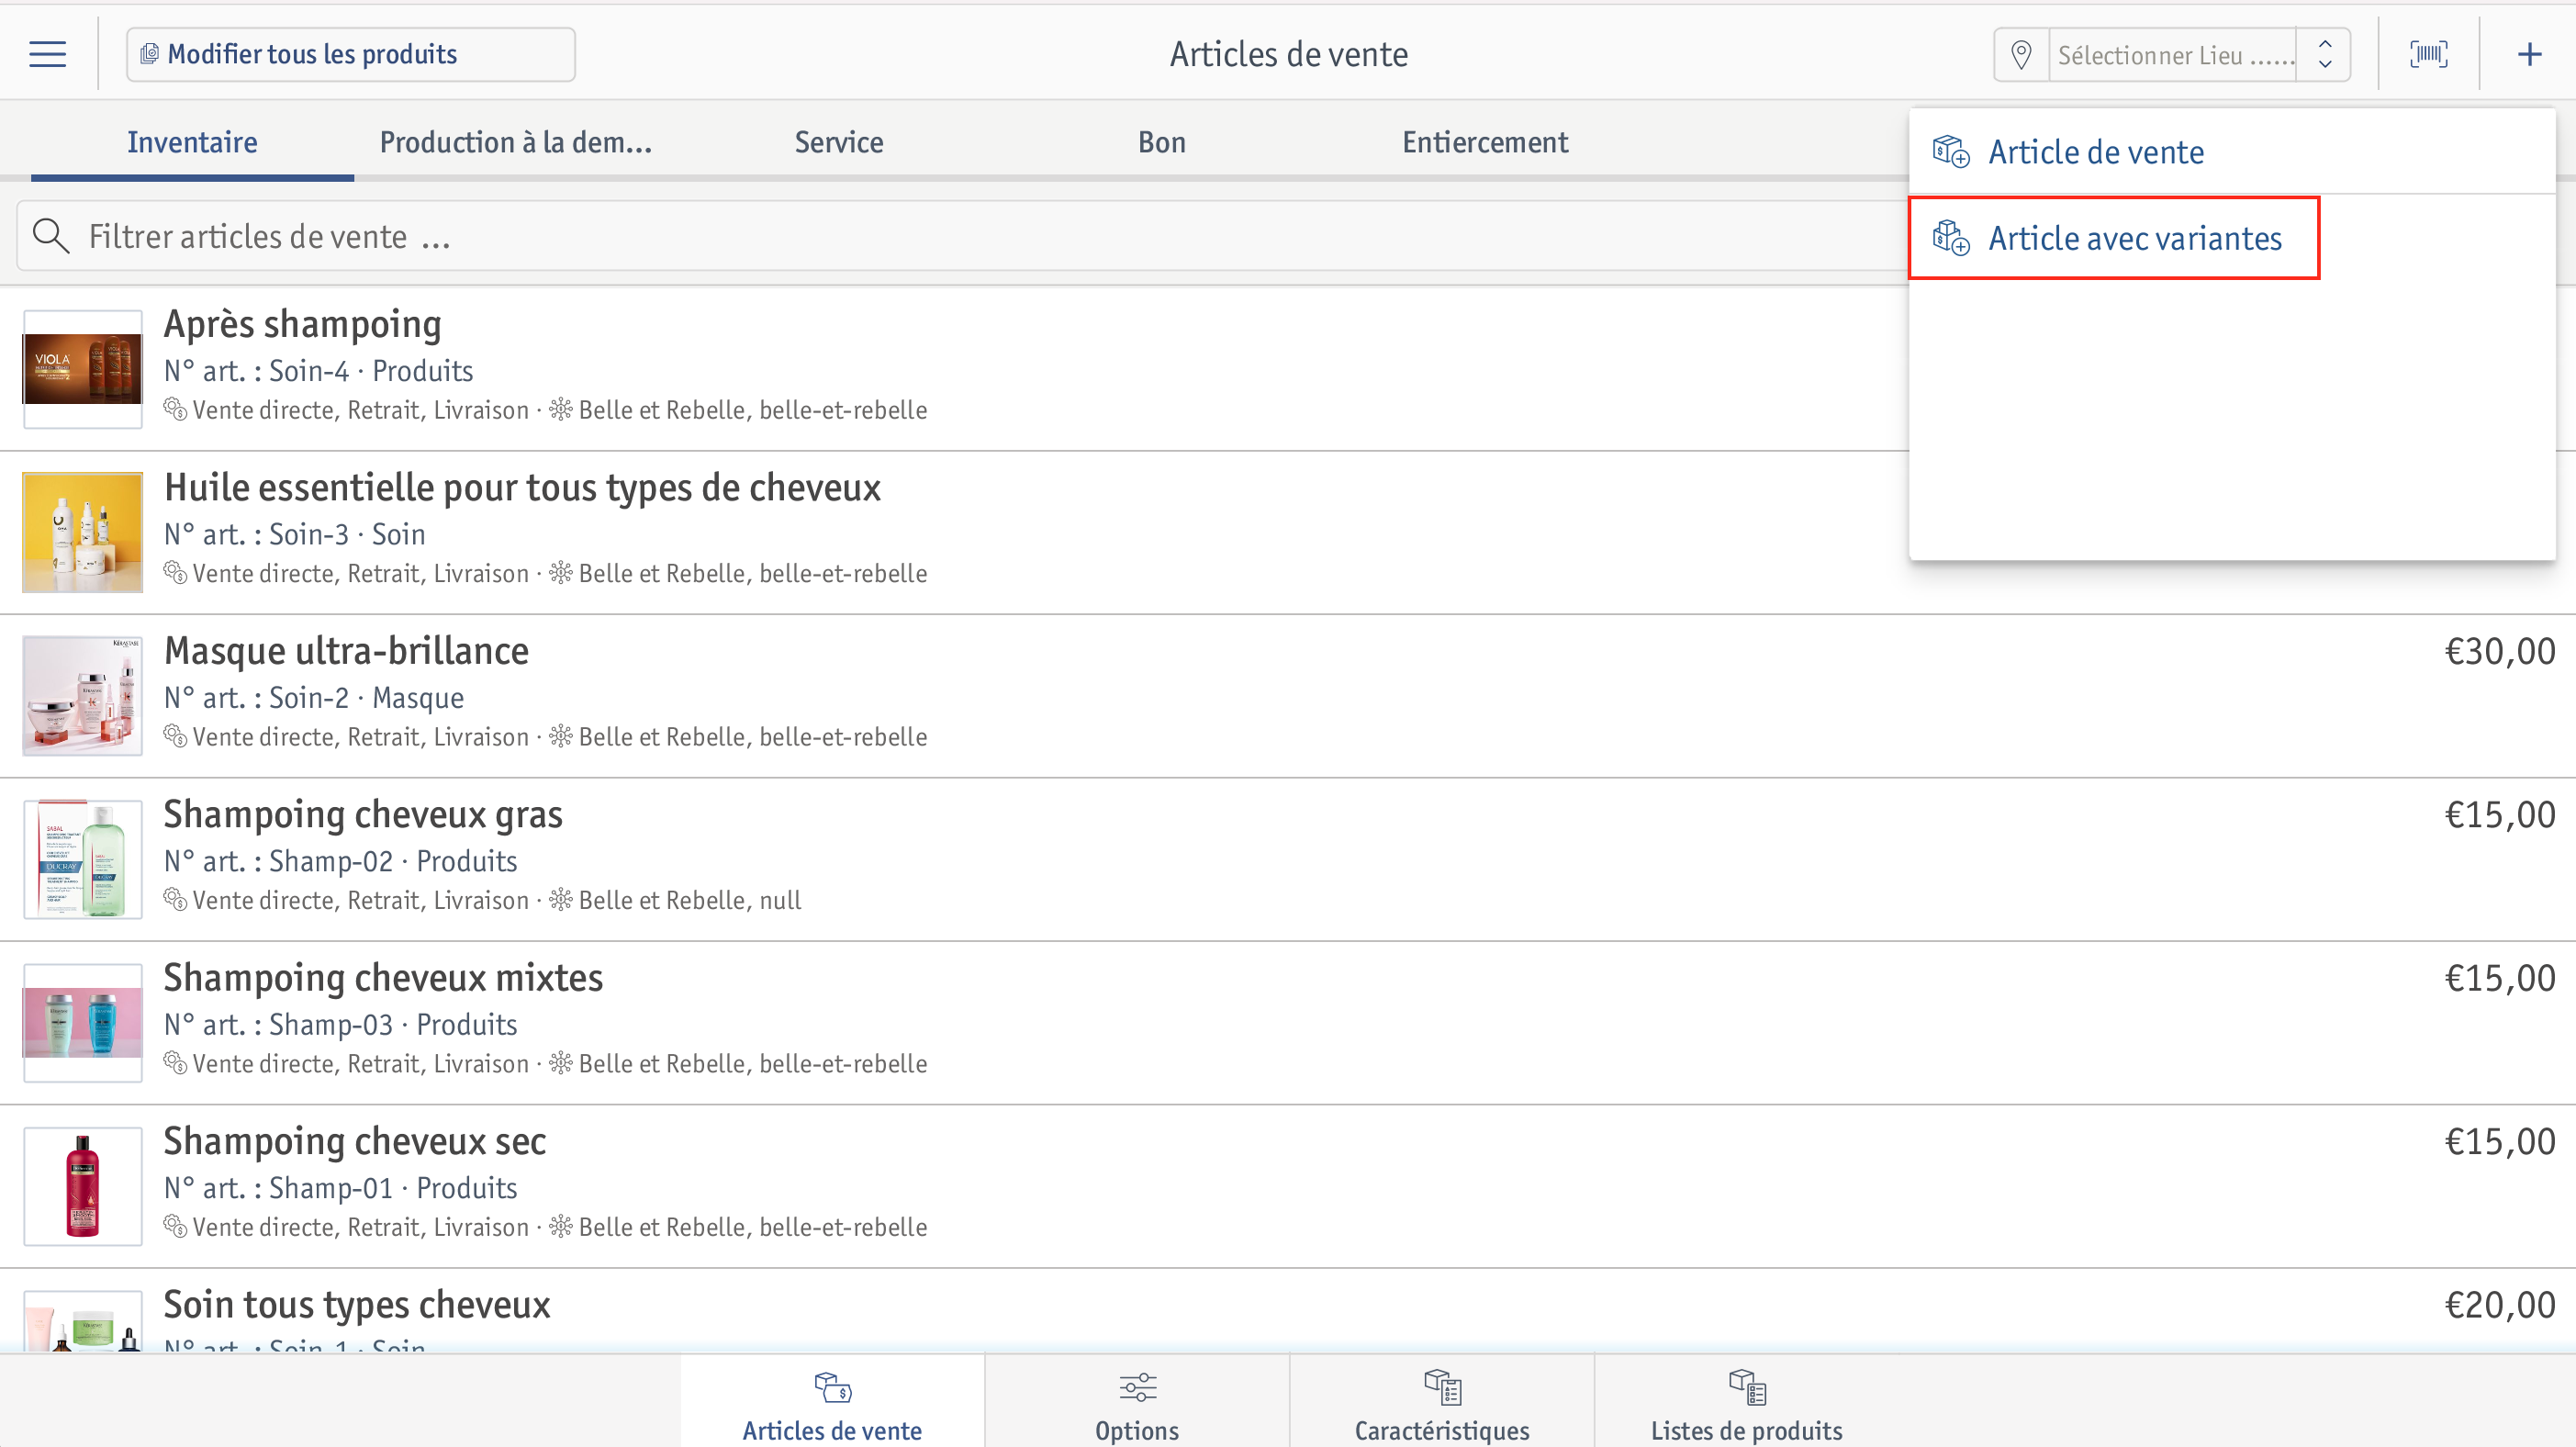Select Masque ultra-brillance item title
Viewport: 2576px width, 1447px height.
(346, 651)
